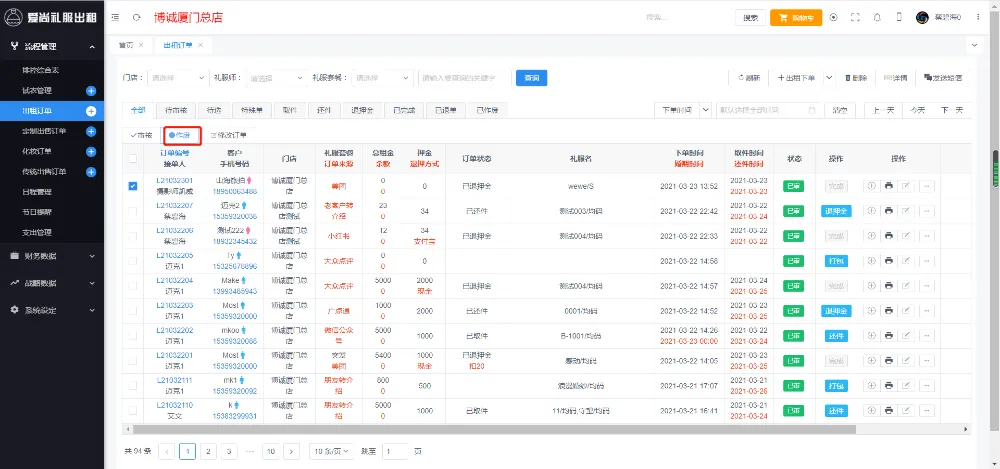Tick the select-all checkbox in the table header

133,158
